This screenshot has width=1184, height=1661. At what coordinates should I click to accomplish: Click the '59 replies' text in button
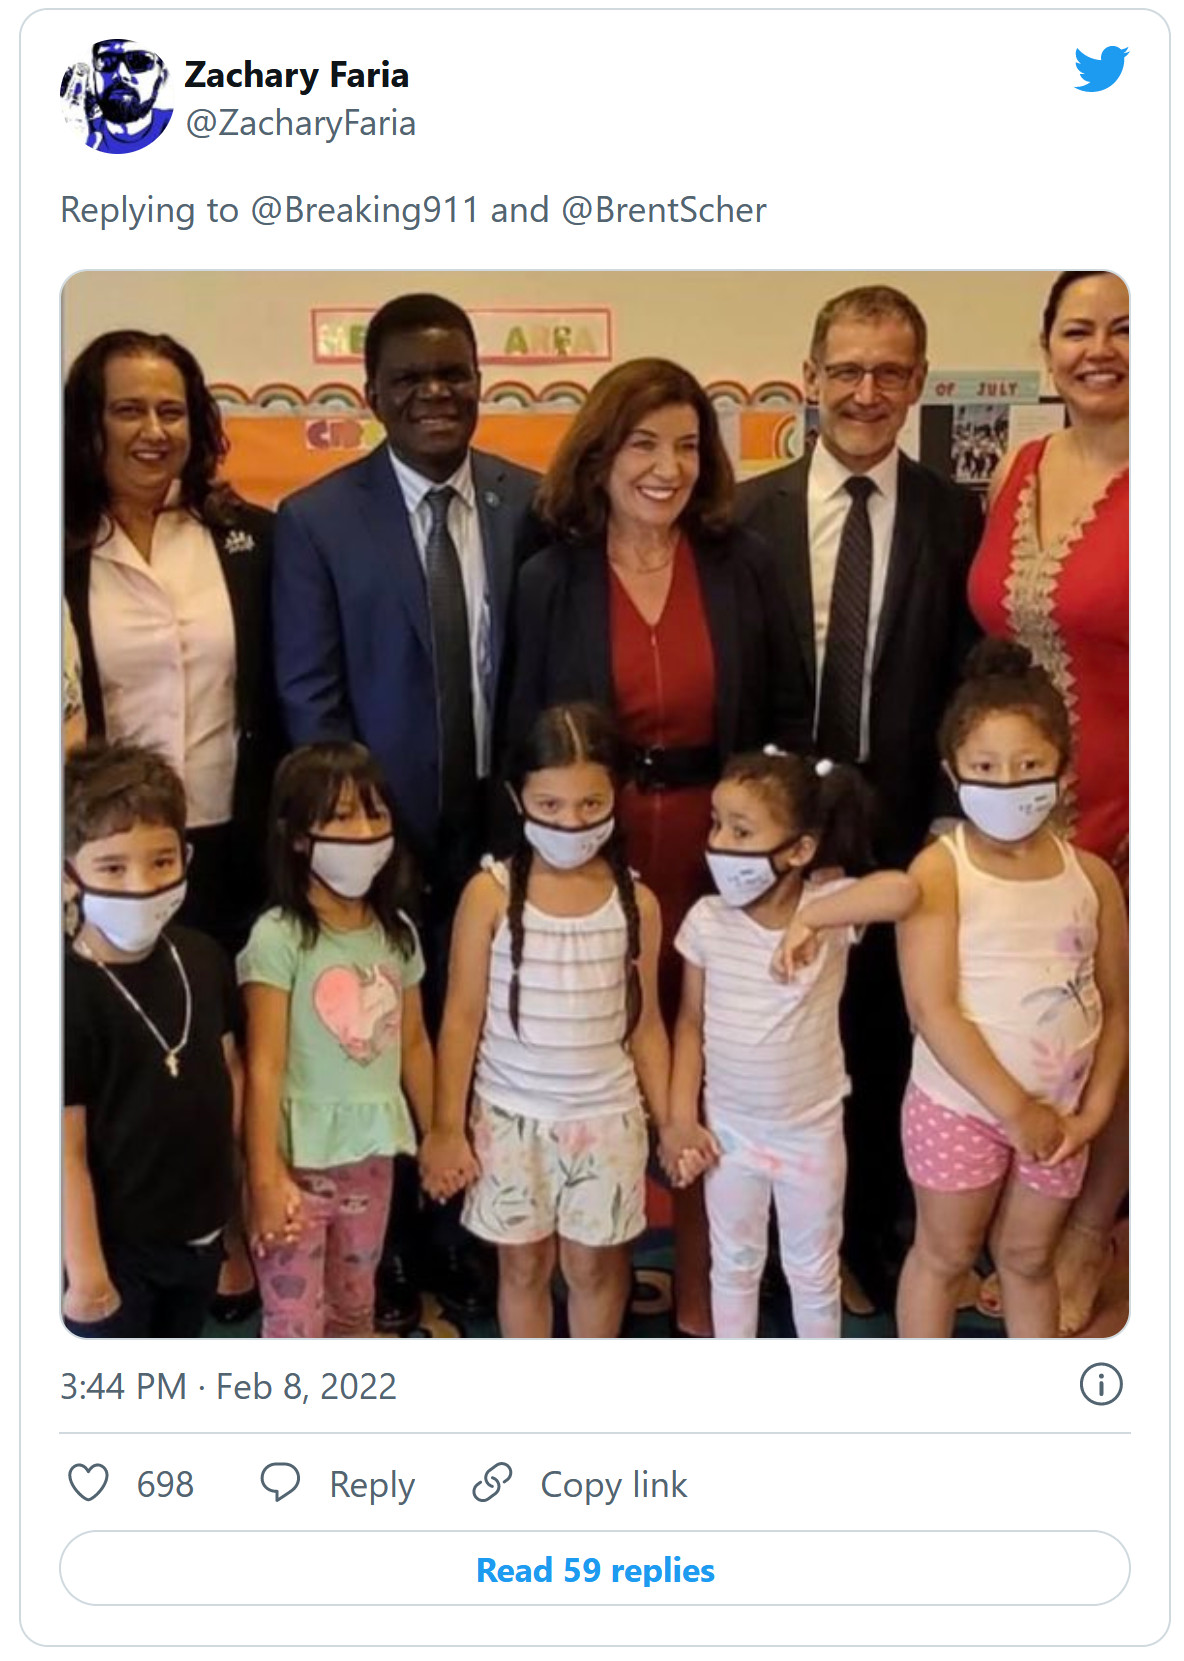[x=639, y=1570]
